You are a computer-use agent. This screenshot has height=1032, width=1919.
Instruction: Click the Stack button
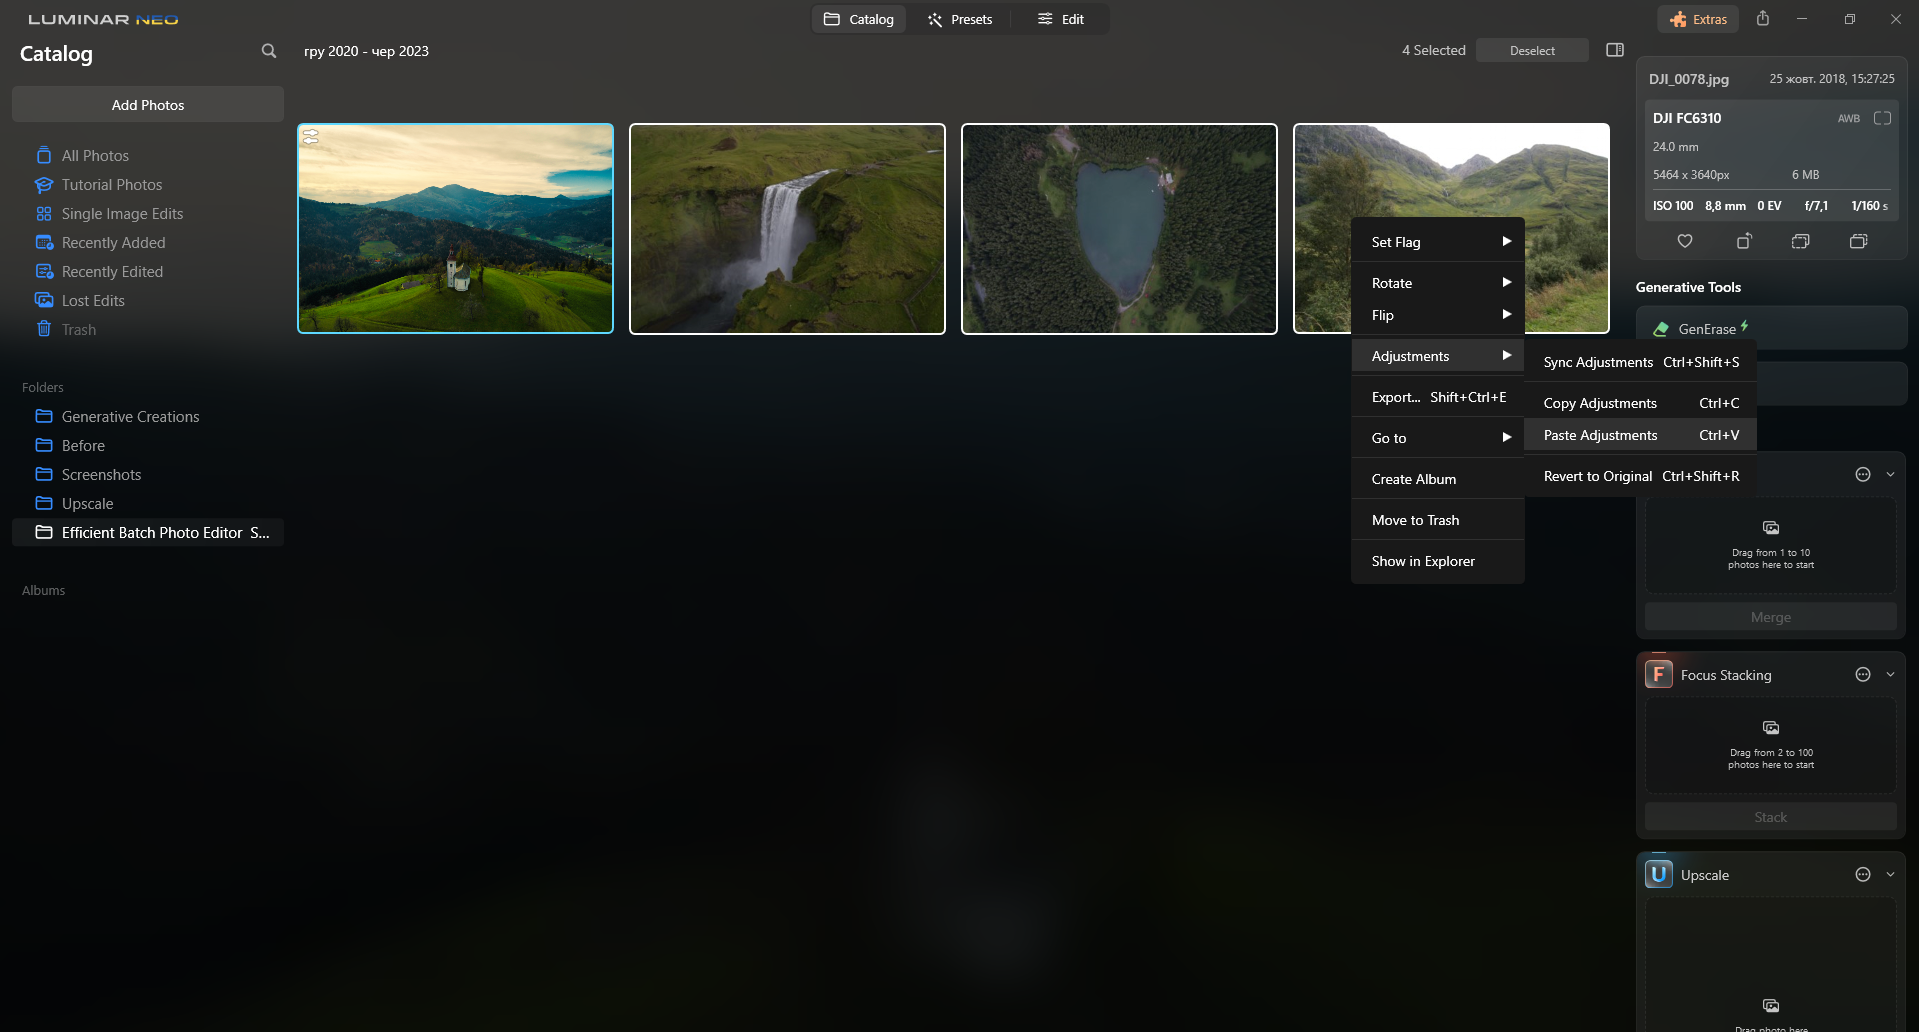[1770, 817]
